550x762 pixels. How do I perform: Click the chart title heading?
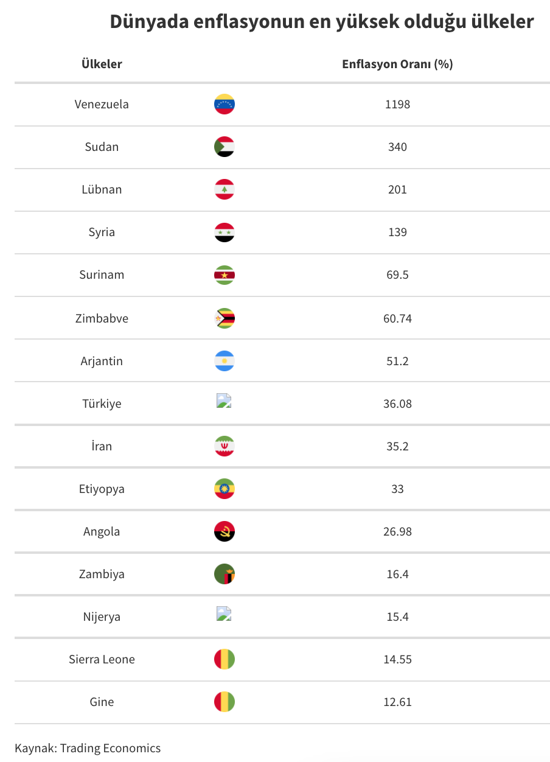click(x=322, y=22)
